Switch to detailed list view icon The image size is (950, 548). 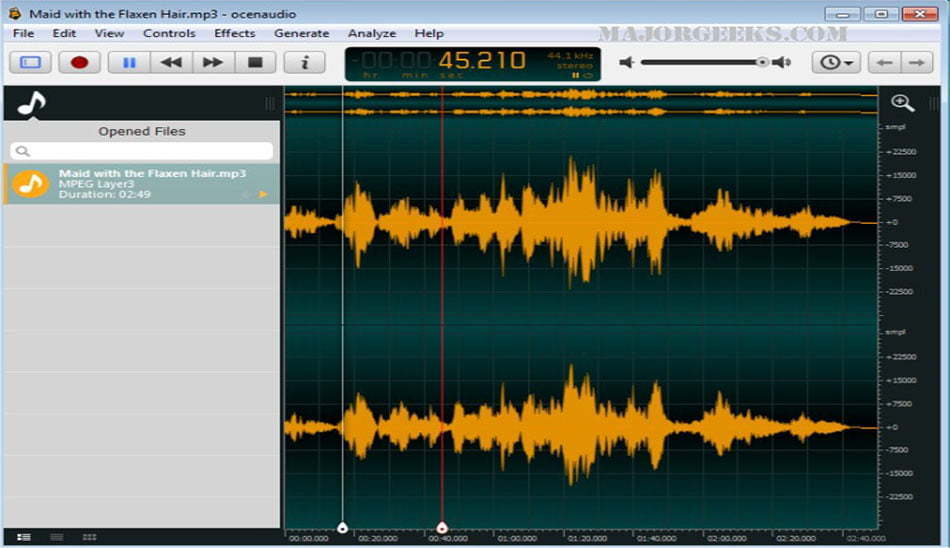[x=24, y=536]
